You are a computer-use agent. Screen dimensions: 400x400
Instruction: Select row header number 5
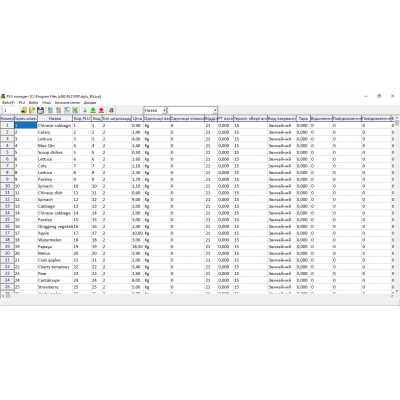[7, 152]
